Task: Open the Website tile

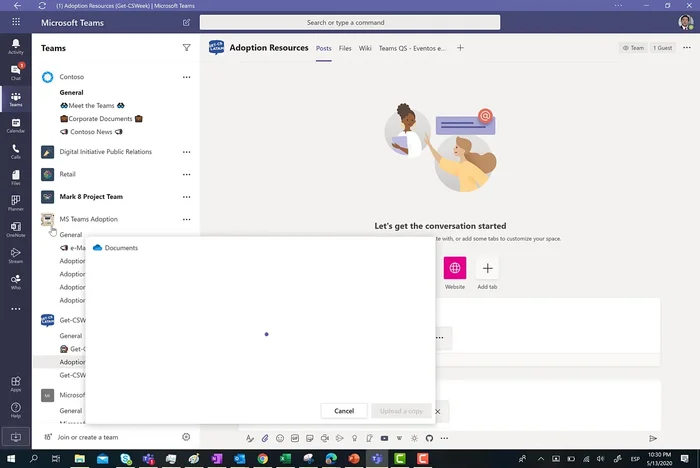Action: (455, 273)
